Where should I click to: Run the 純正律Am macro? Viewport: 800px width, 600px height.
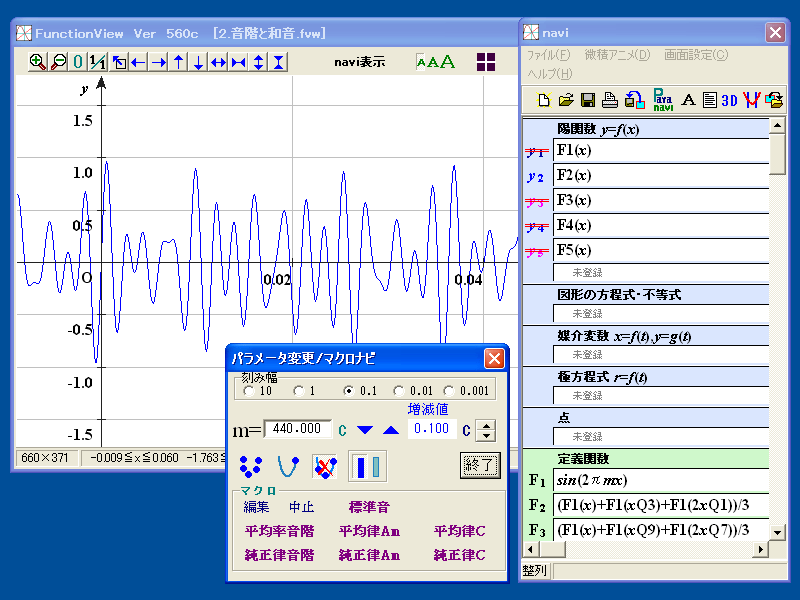(369, 555)
